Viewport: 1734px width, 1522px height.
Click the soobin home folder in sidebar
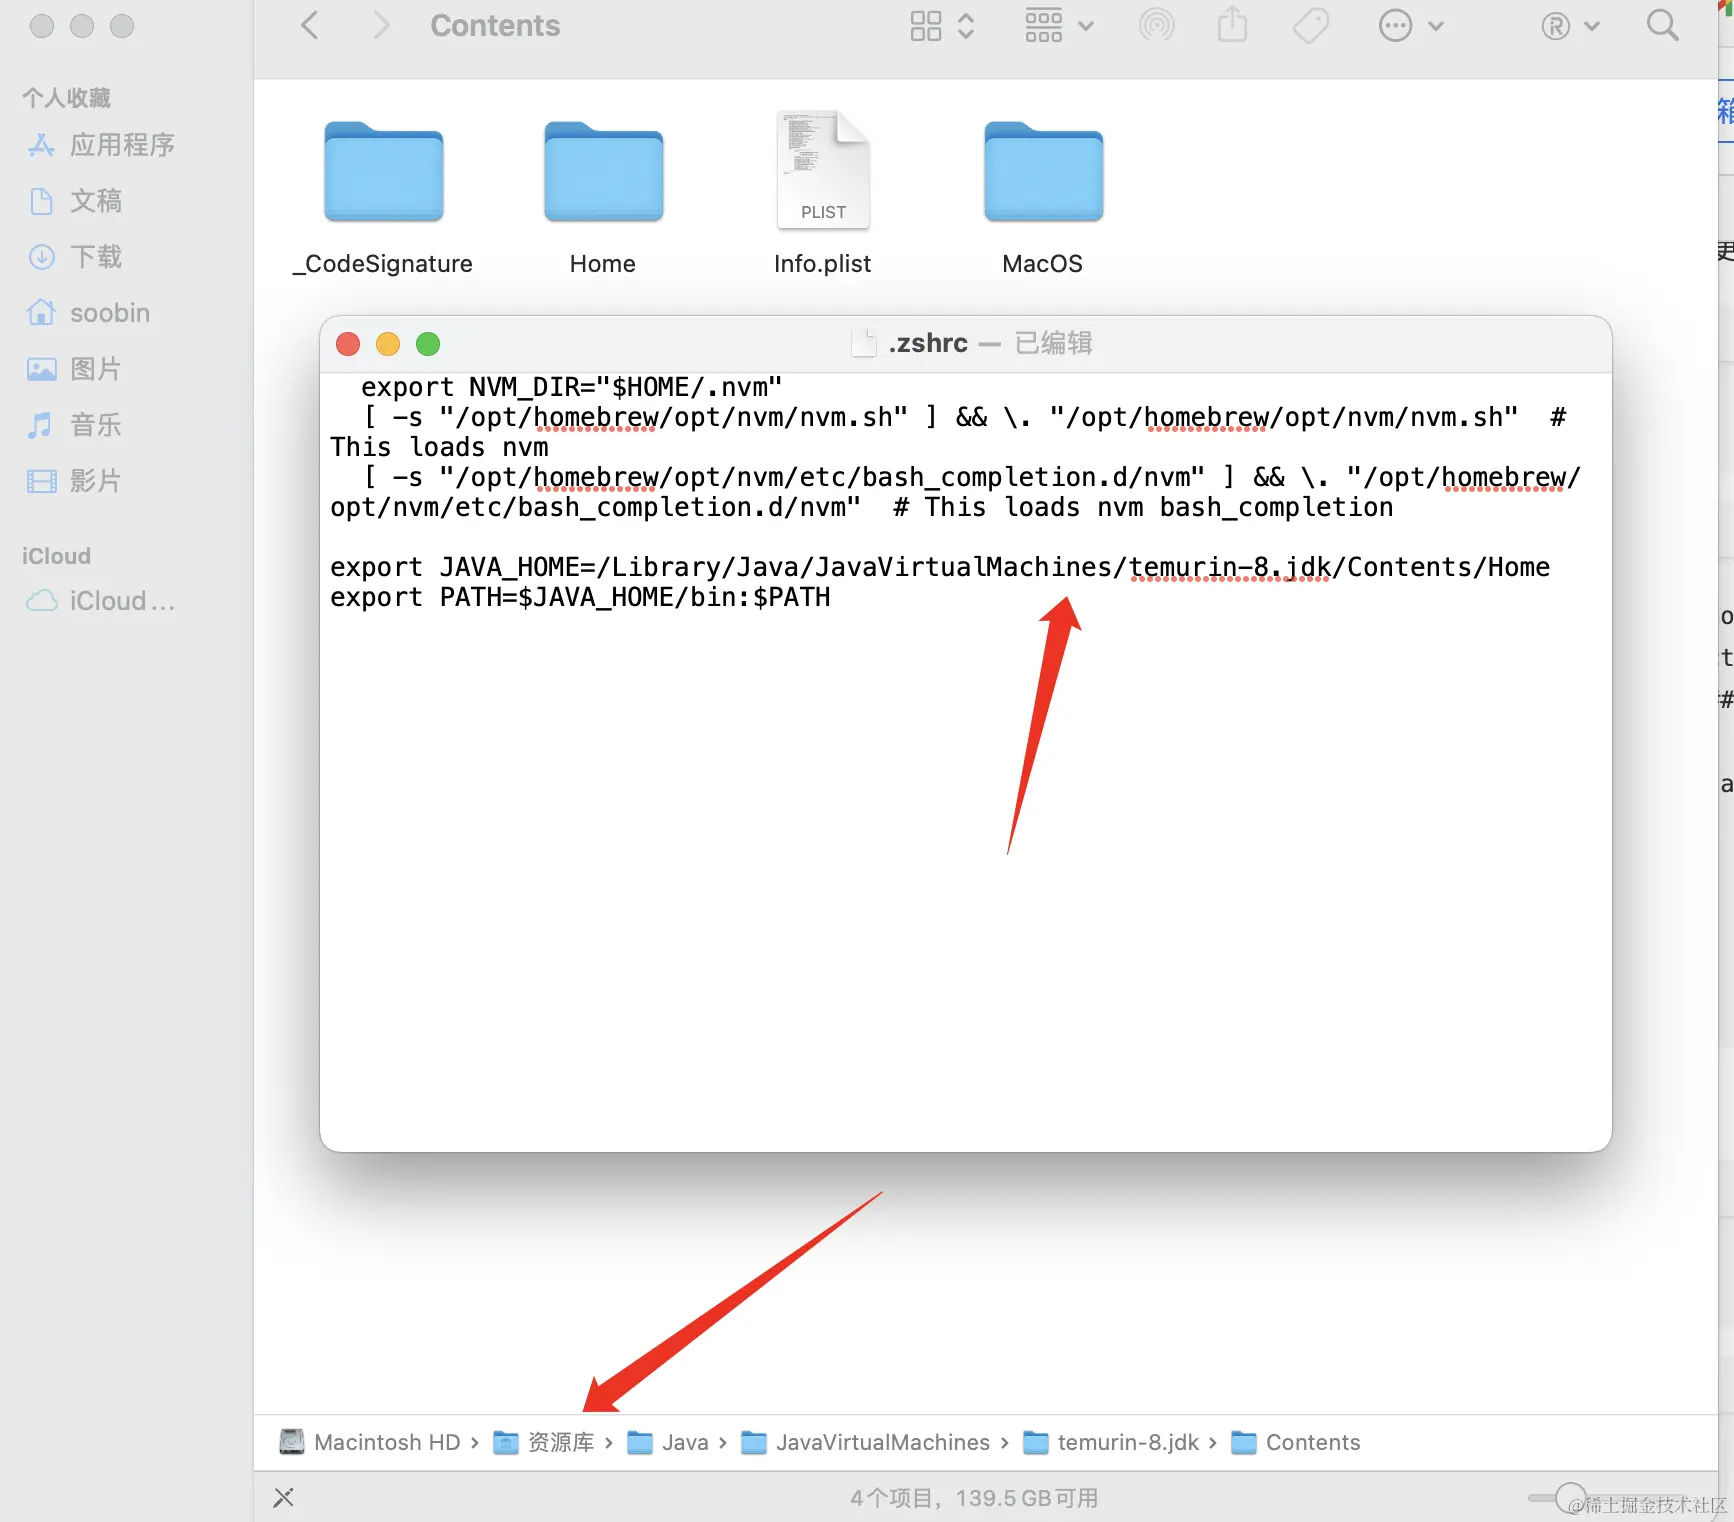tap(110, 312)
